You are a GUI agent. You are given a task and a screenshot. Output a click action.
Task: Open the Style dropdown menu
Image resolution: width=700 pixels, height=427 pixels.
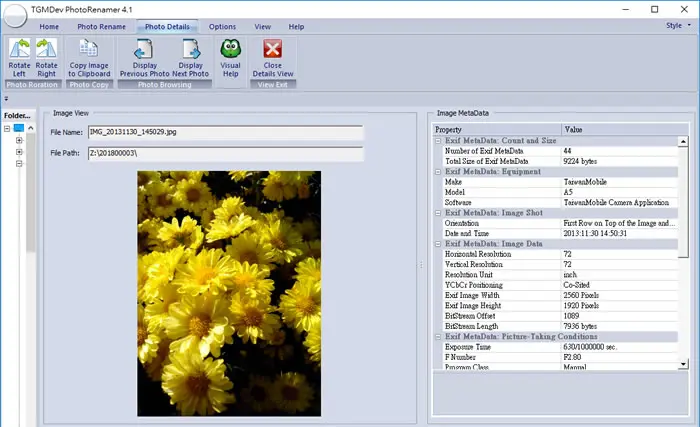pyautogui.click(x=678, y=25)
